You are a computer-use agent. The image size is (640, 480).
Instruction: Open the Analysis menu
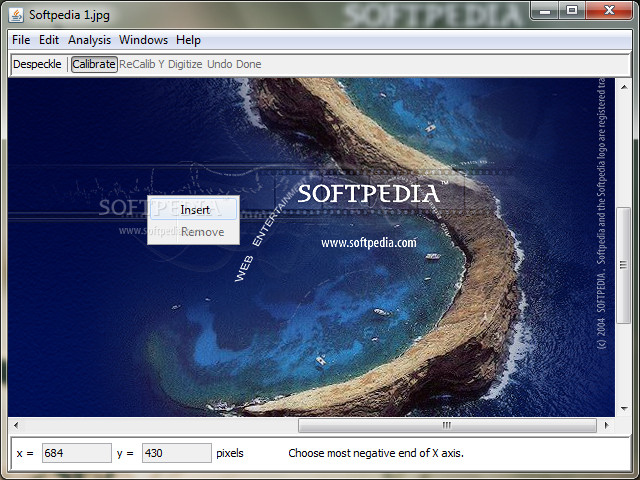pos(89,40)
